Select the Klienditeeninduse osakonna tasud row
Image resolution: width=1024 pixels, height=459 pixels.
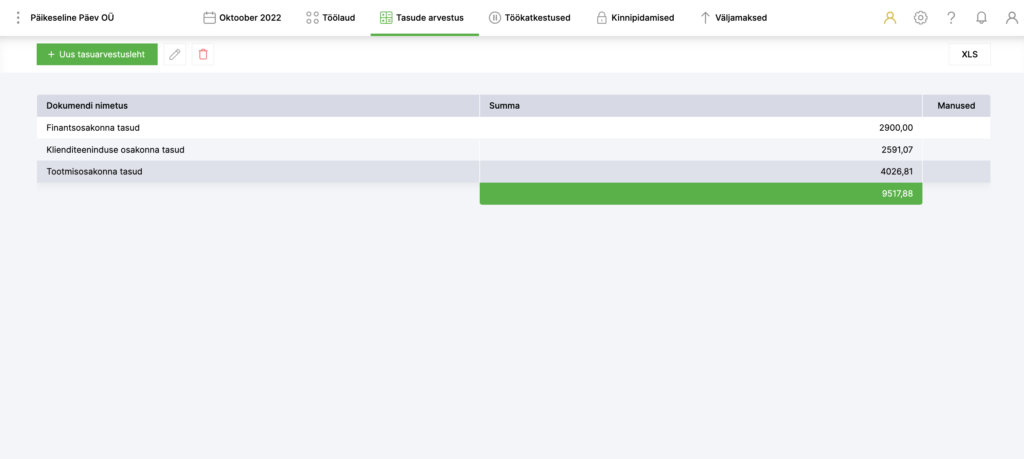pos(513,150)
